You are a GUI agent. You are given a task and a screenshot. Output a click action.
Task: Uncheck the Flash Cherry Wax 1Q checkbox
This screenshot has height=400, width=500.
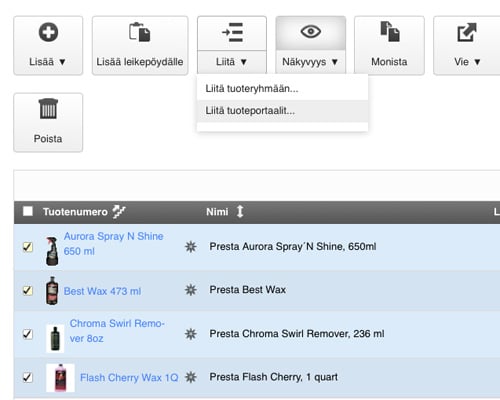click(x=28, y=377)
